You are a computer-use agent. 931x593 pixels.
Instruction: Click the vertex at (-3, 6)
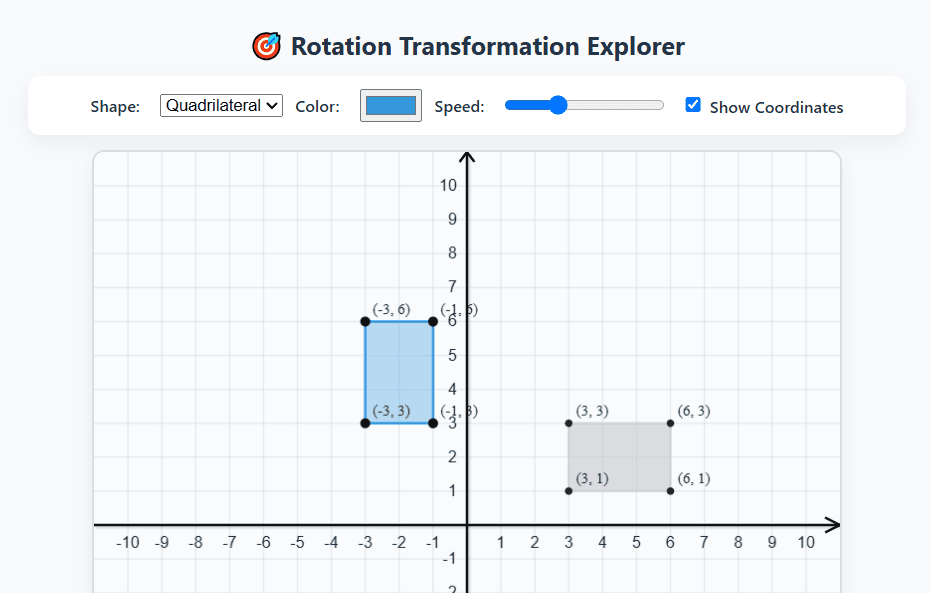click(x=364, y=322)
